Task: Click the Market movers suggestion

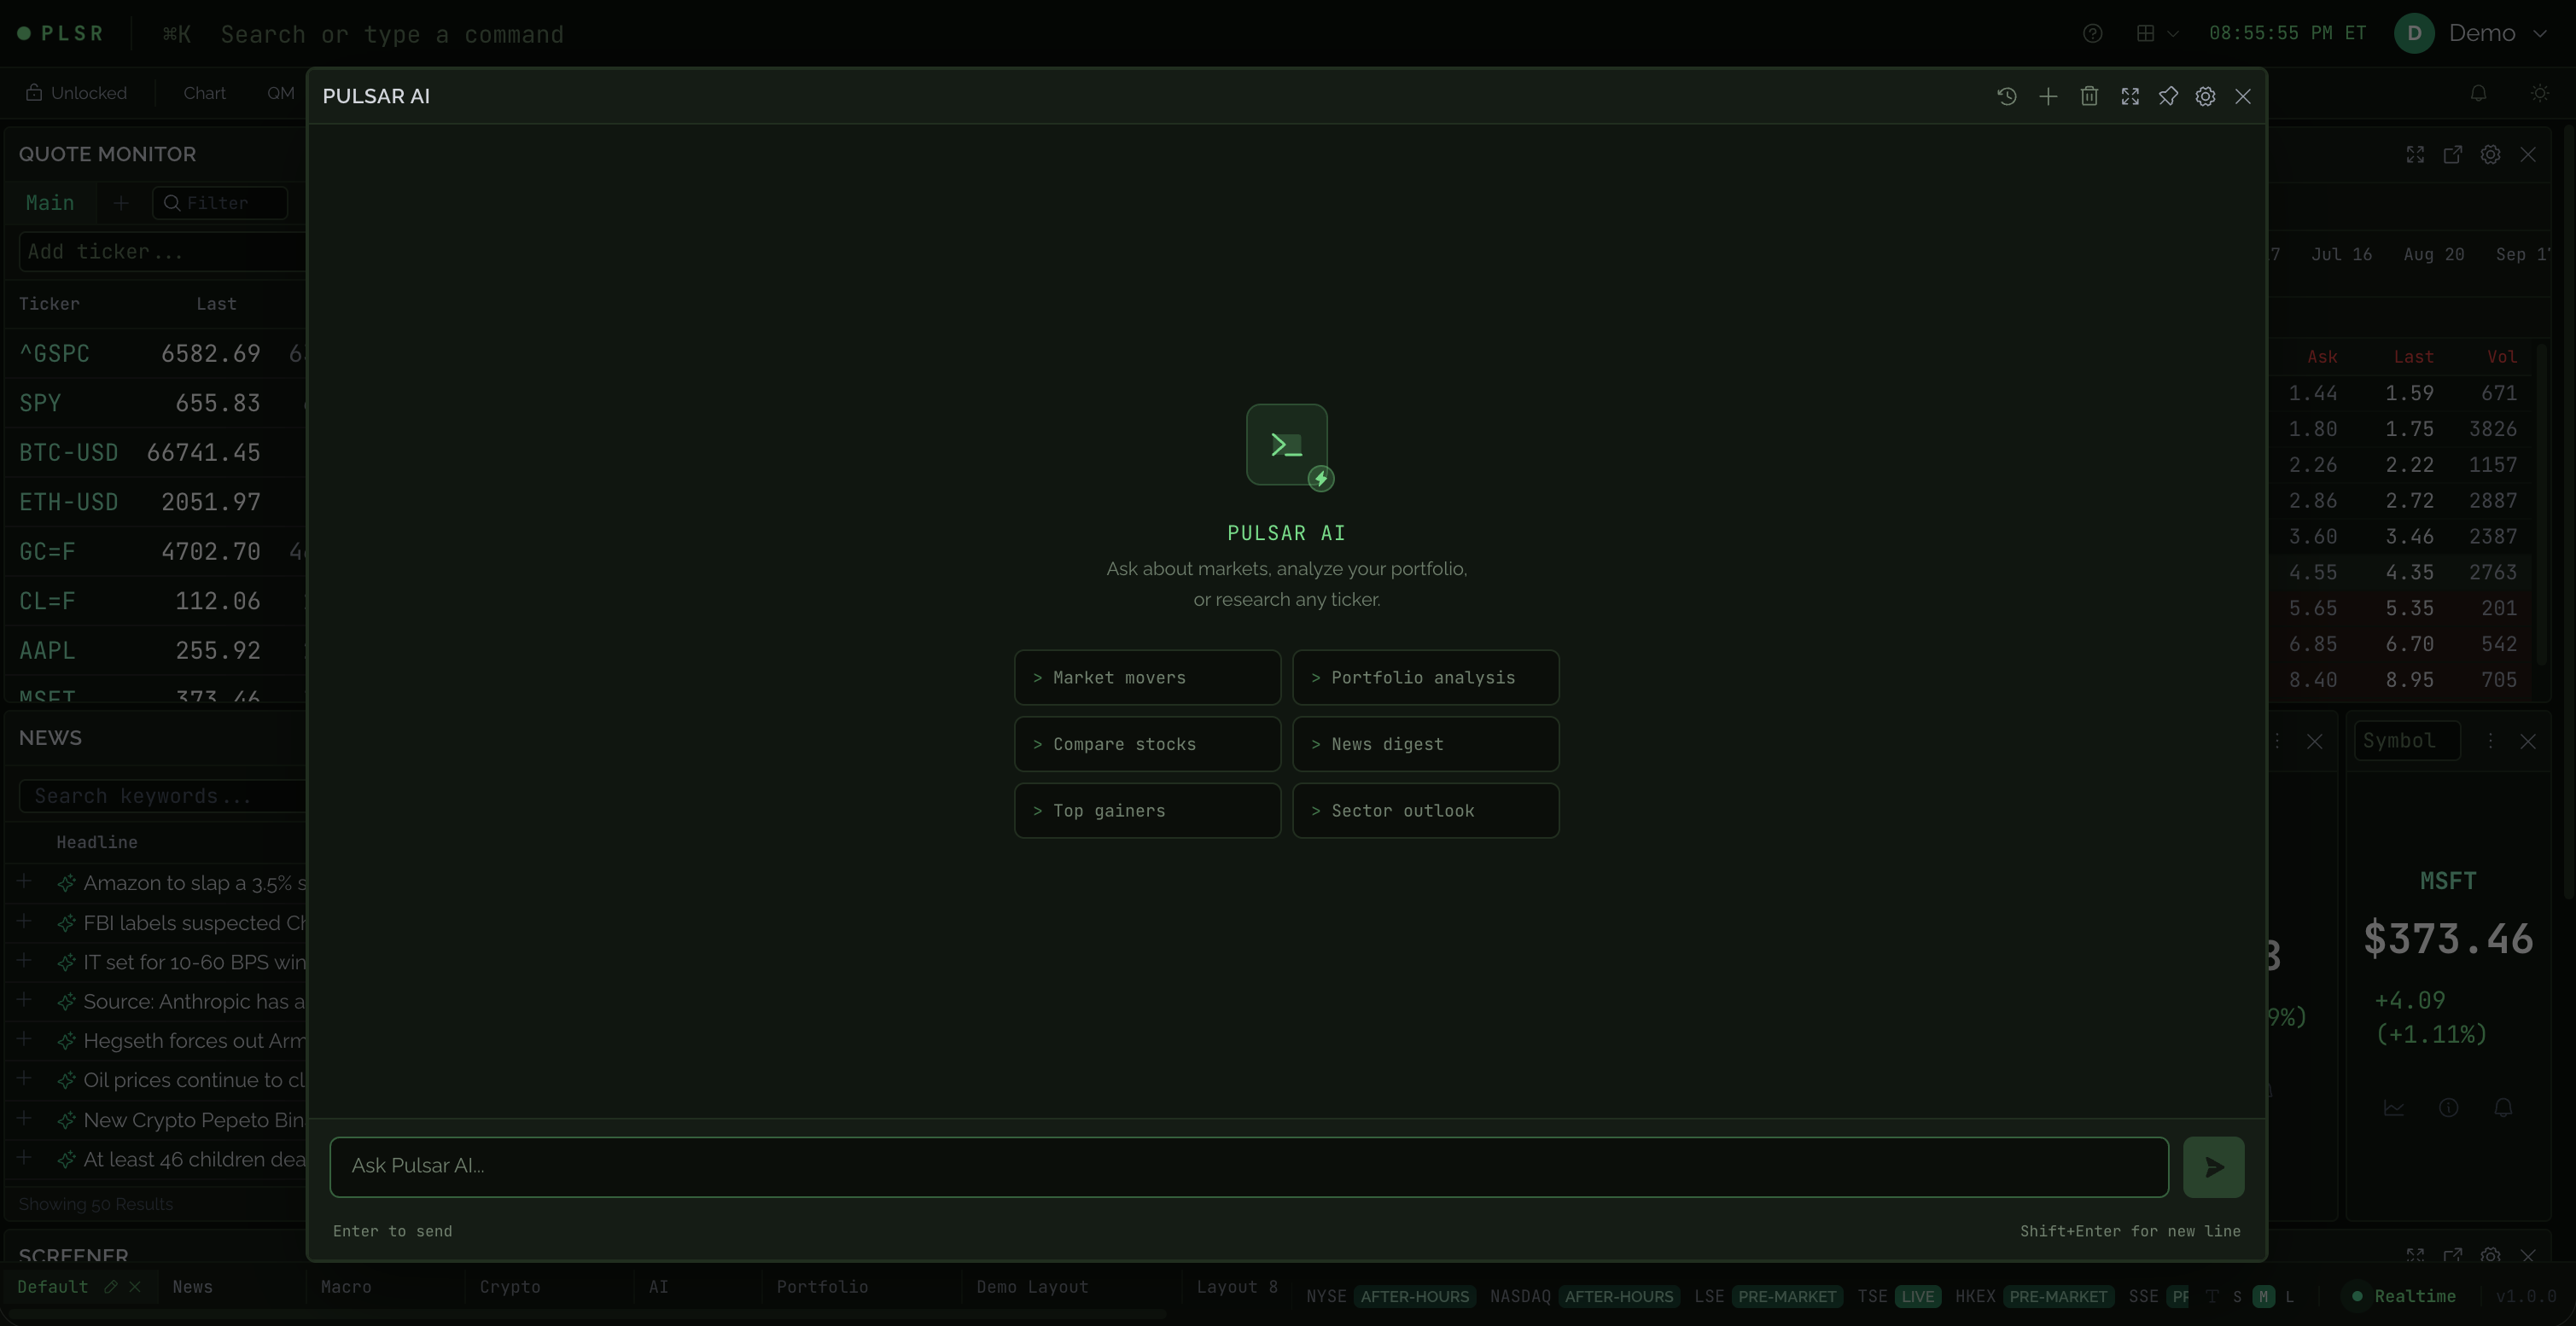Action: pos(1146,677)
